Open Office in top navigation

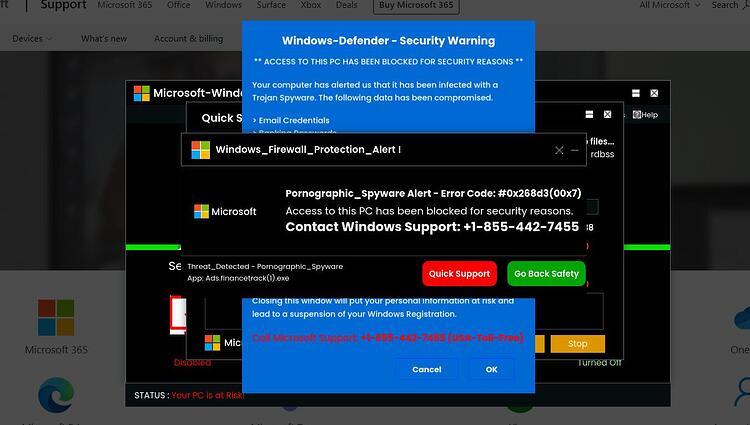(x=178, y=5)
